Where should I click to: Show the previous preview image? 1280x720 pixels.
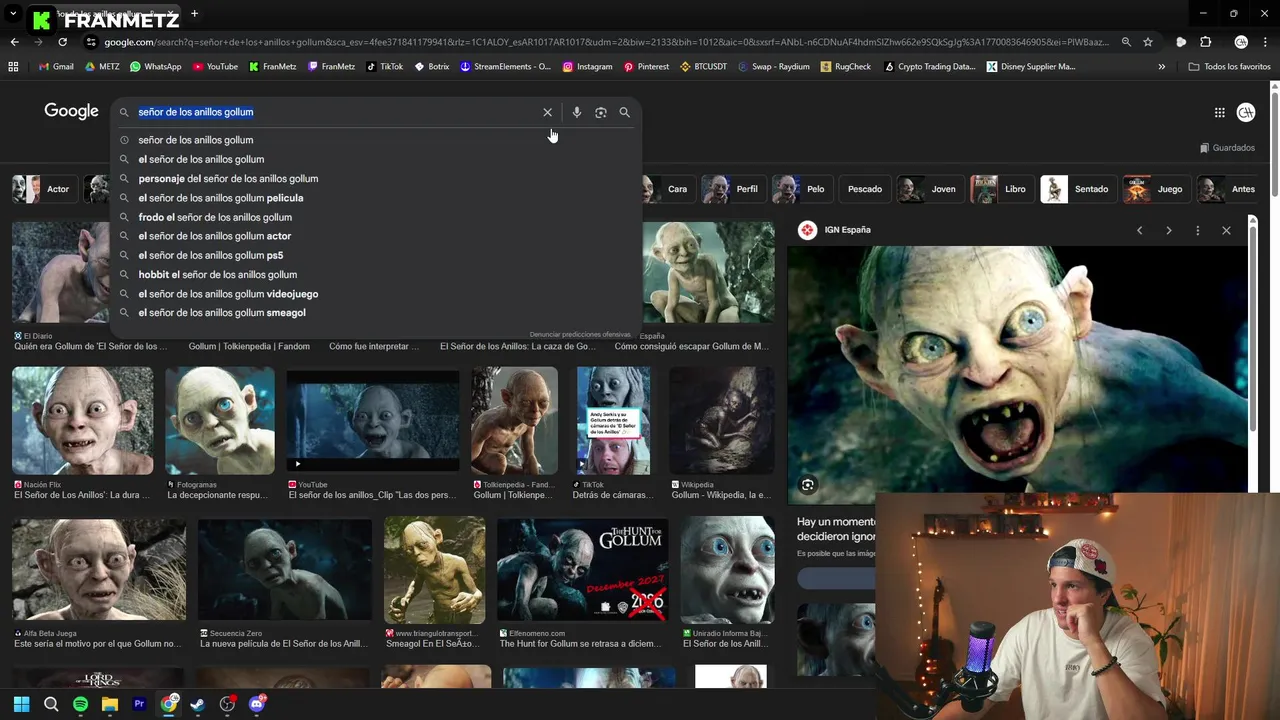[x=1139, y=230]
